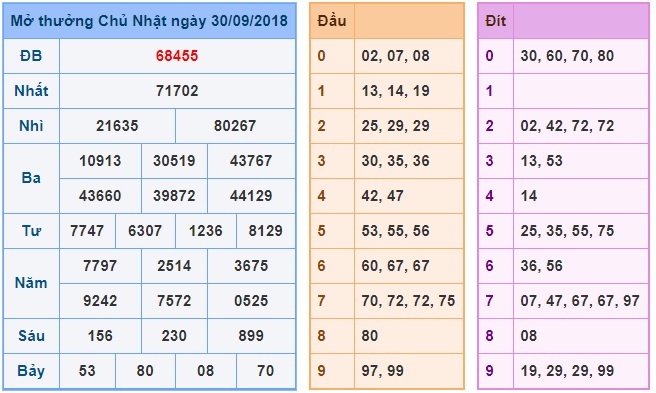Click fourth prize number 6307
Image resolution: width=656 pixels, height=393 pixels.
(x=145, y=231)
